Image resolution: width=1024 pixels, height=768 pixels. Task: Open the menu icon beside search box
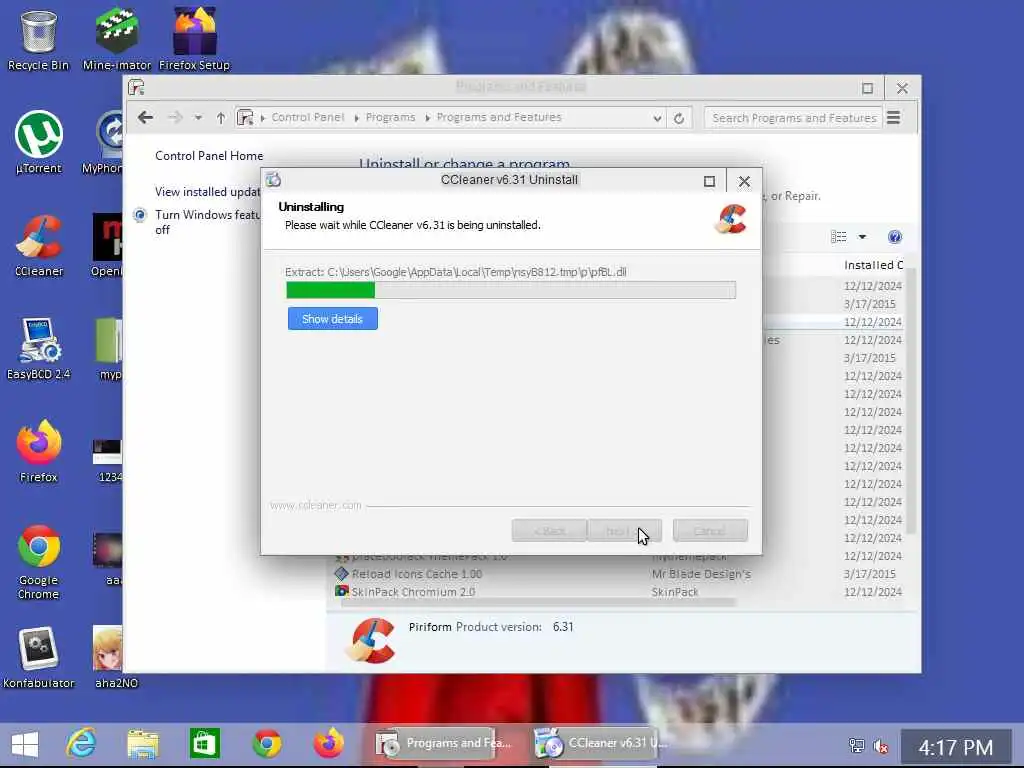[x=893, y=118]
